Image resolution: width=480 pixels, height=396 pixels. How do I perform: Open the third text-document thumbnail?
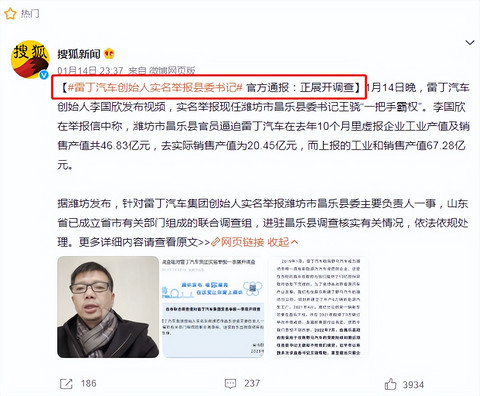(x=318, y=307)
